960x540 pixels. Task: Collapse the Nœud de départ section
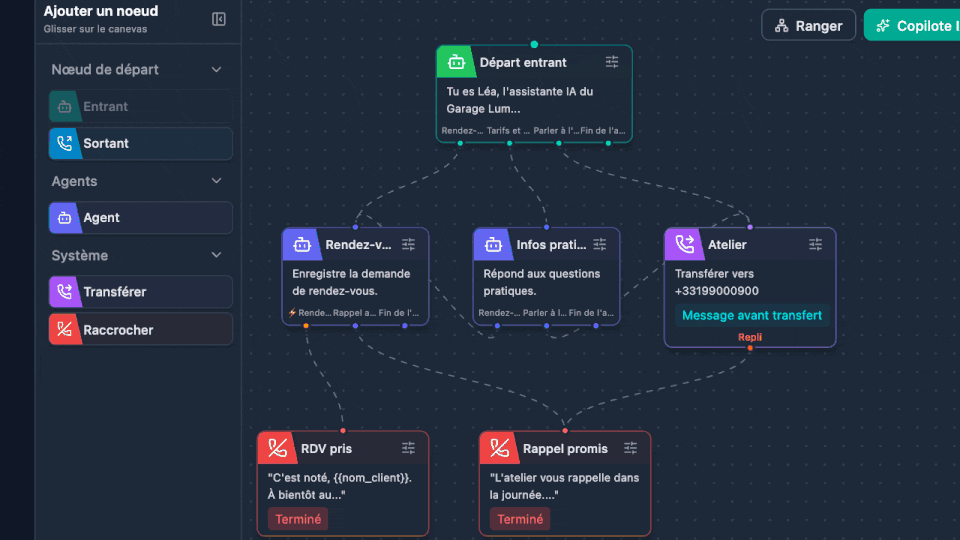(x=216, y=70)
